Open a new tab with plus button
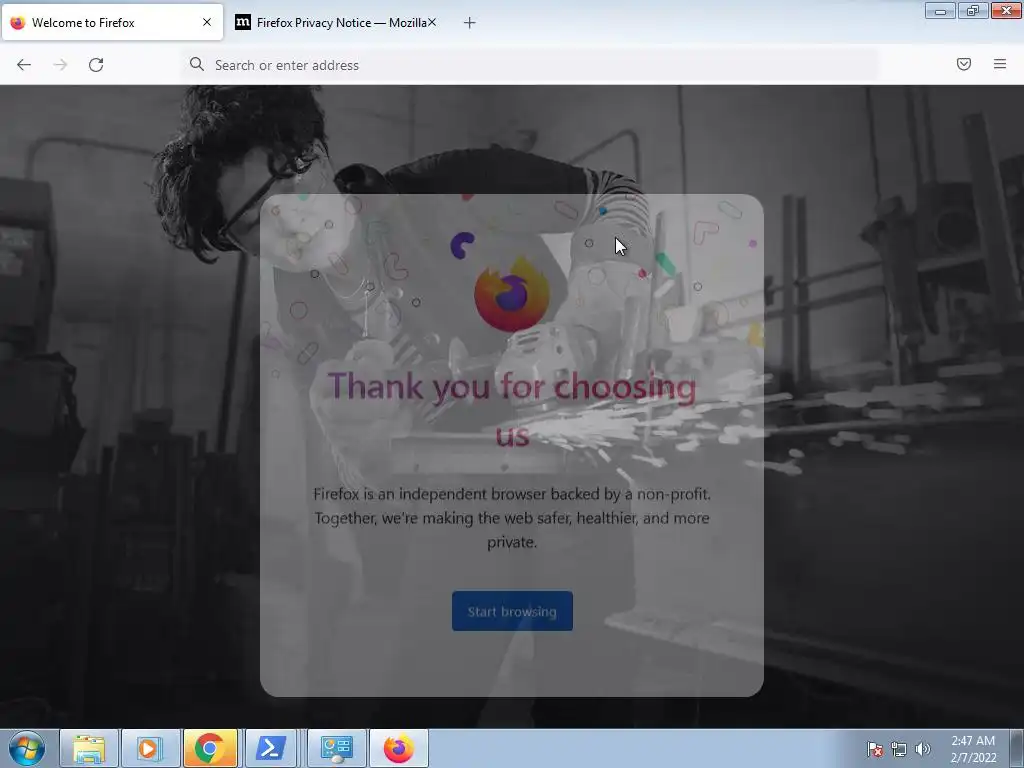The width and height of the screenshot is (1024, 768). pyautogui.click(x=469, y=23)
